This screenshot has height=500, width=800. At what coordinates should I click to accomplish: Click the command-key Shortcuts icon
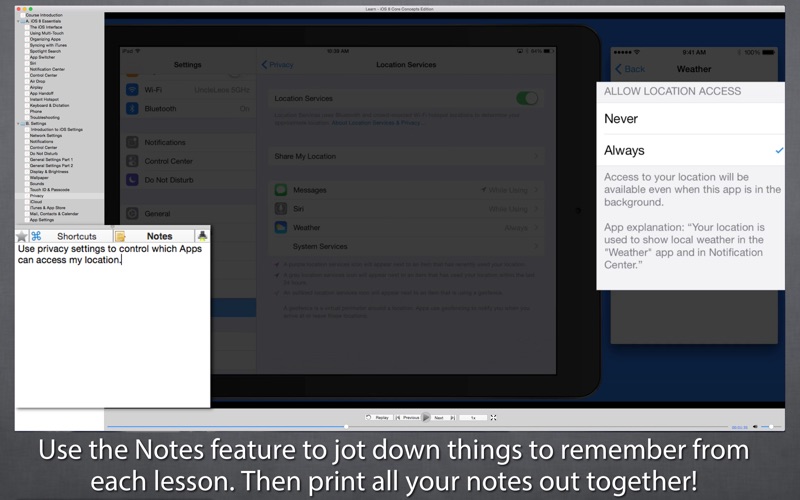coord(36,236)
